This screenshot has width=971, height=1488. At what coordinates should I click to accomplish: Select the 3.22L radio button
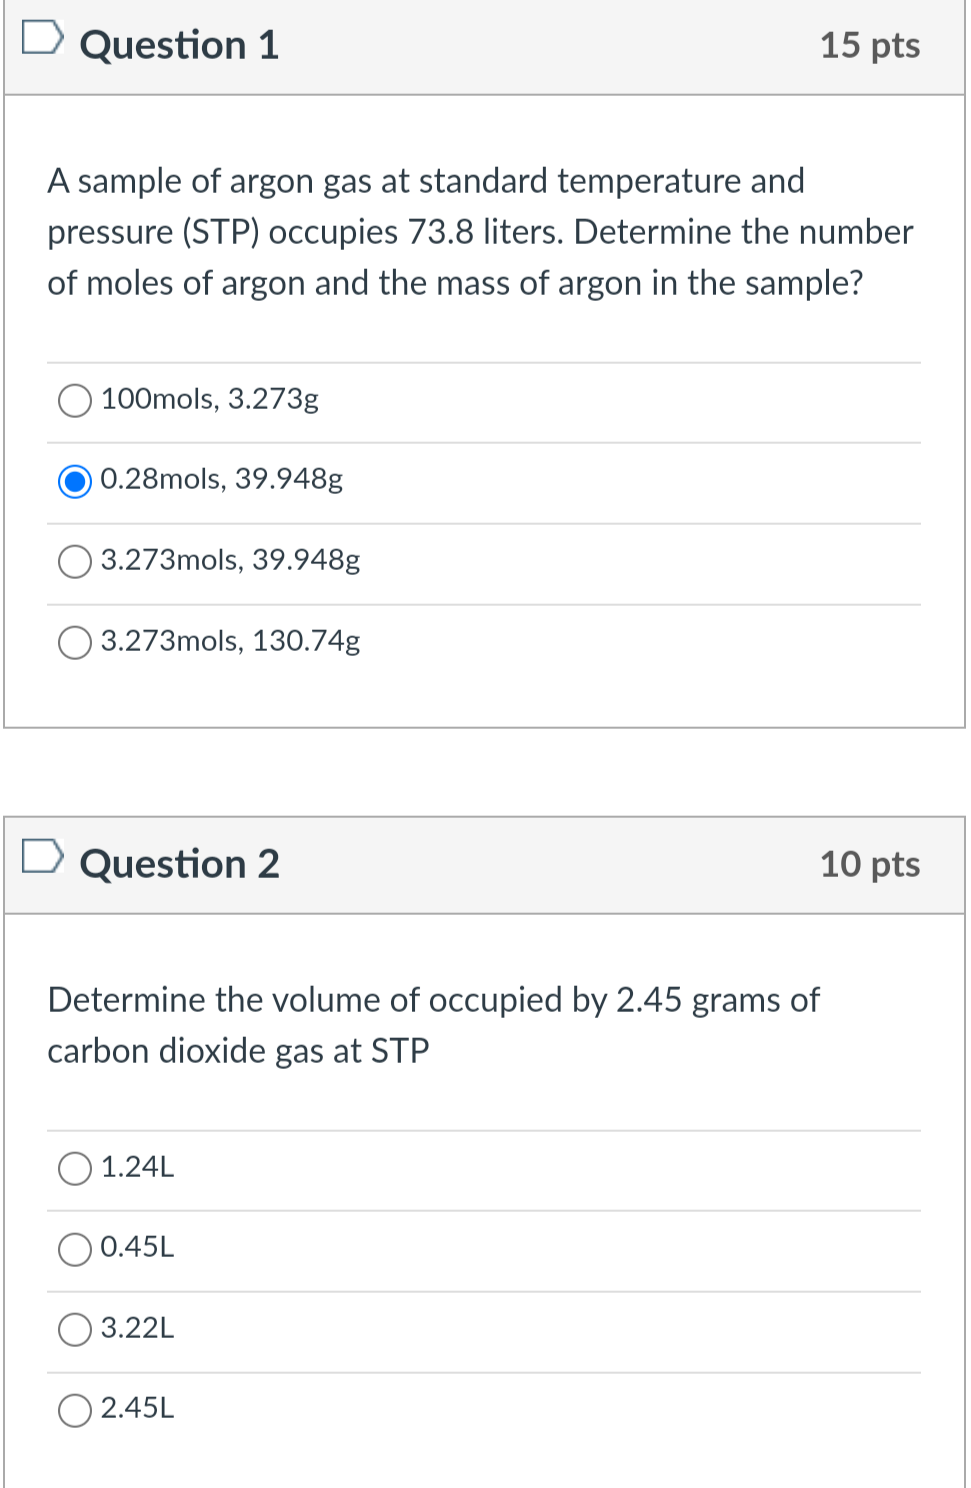coord(73,1330)
